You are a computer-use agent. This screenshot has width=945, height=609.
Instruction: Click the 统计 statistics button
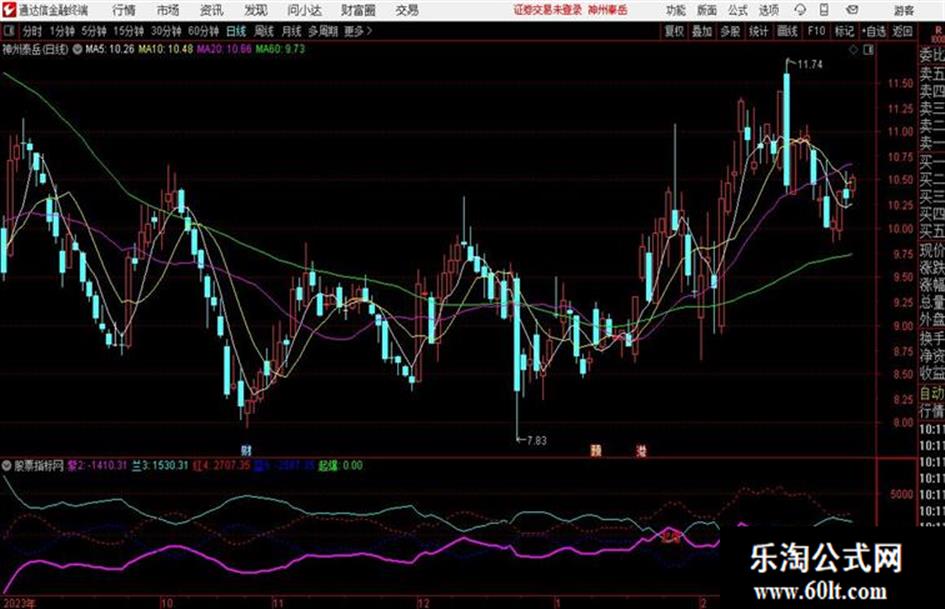tap(758, 31)
